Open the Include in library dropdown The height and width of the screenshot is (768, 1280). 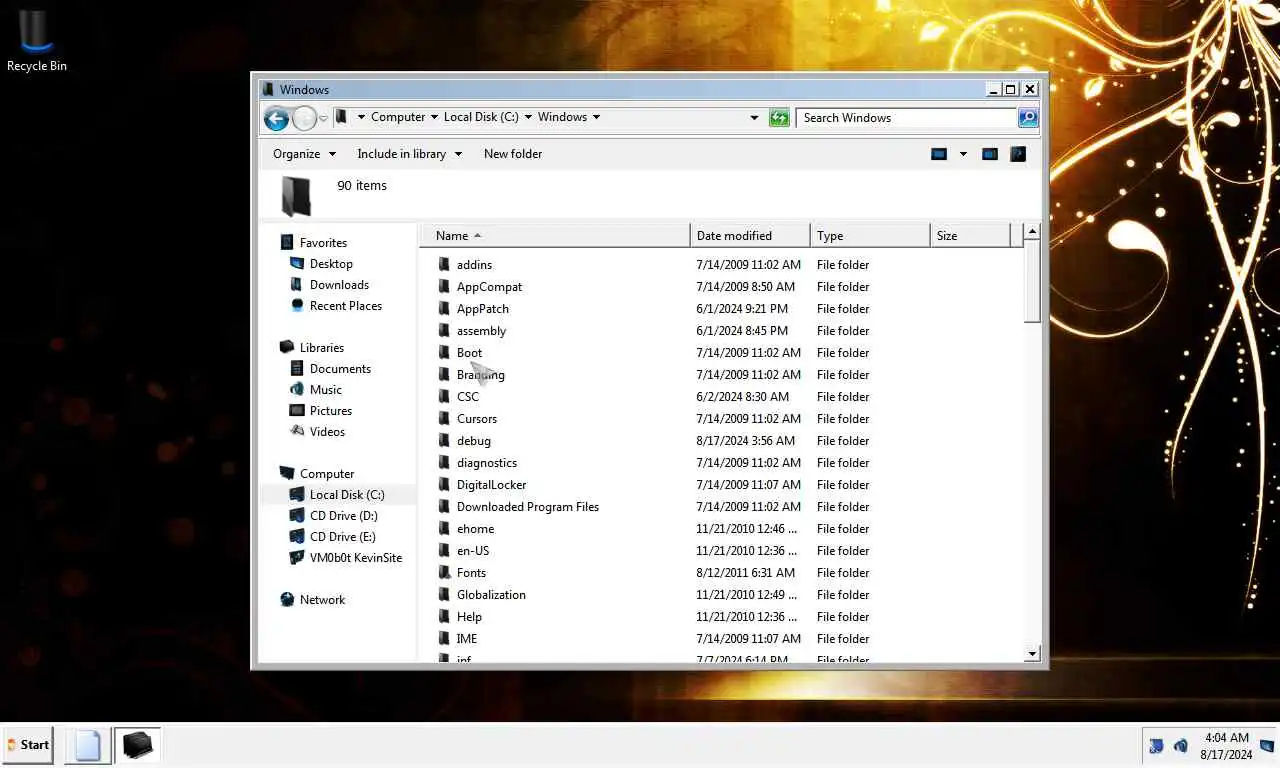pos(409,154)
